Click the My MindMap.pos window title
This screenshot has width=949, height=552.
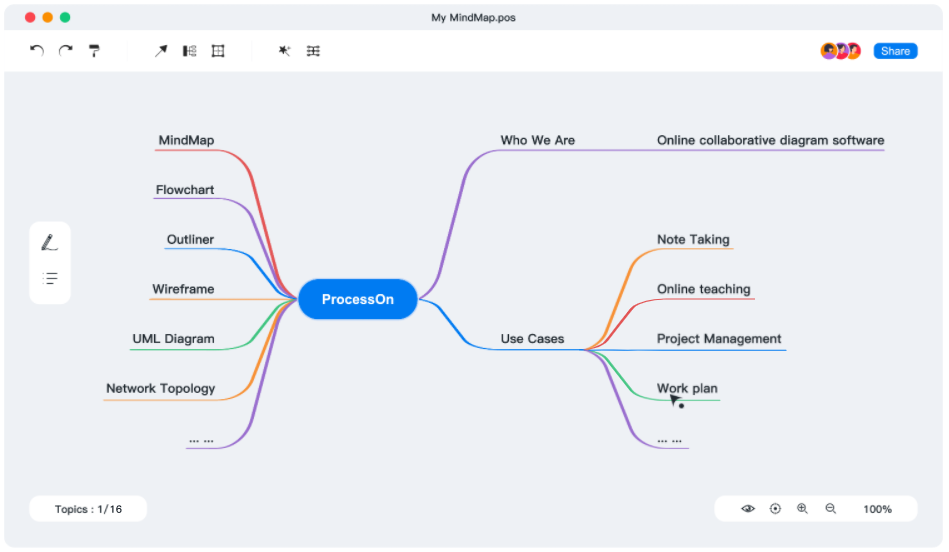473,18
